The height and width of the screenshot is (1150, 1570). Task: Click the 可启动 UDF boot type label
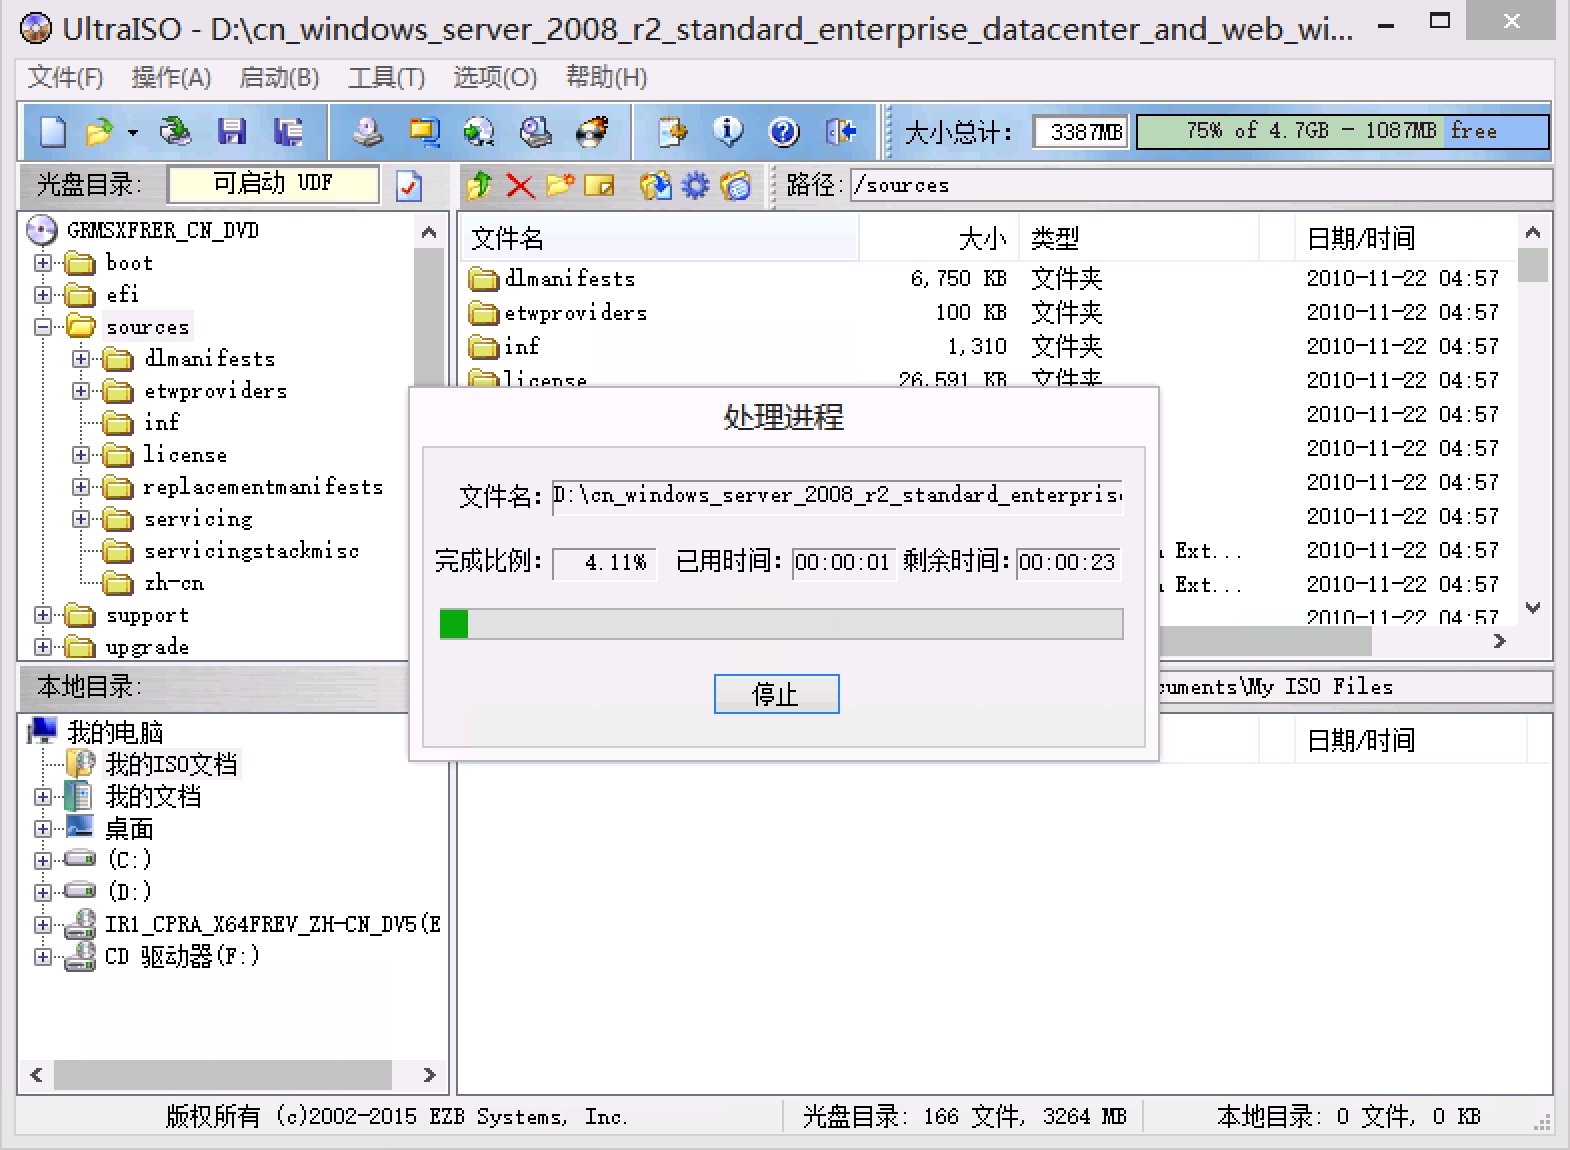click(273, 184)
